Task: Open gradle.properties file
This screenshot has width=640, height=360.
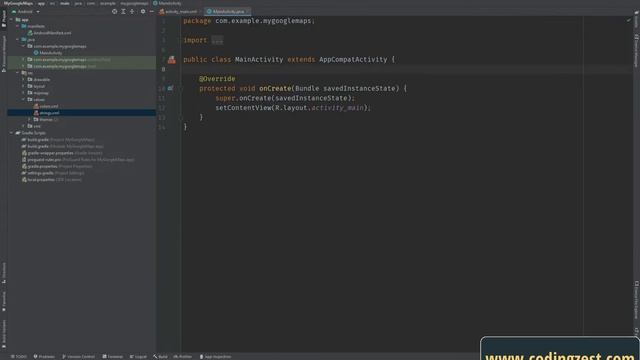Action: coord(57,166)
